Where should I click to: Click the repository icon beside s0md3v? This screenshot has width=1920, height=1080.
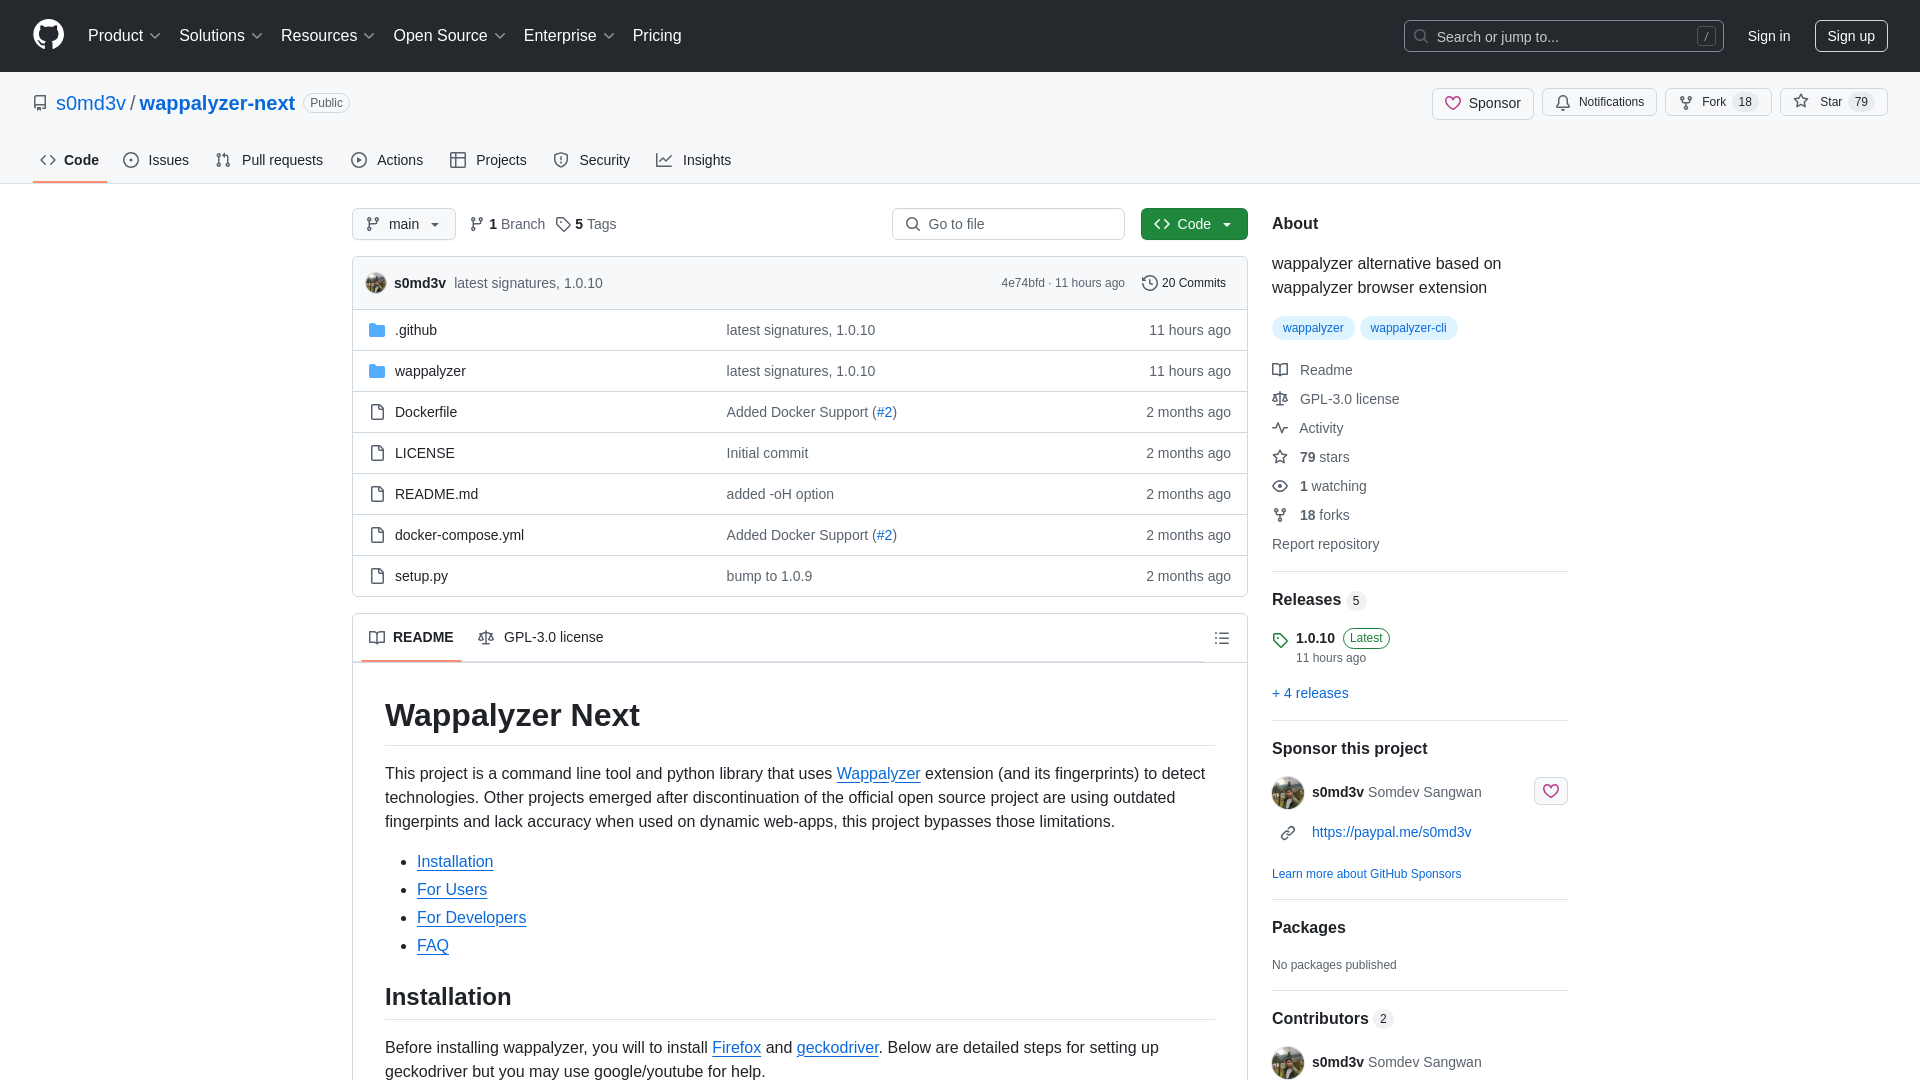pos(40,103)
